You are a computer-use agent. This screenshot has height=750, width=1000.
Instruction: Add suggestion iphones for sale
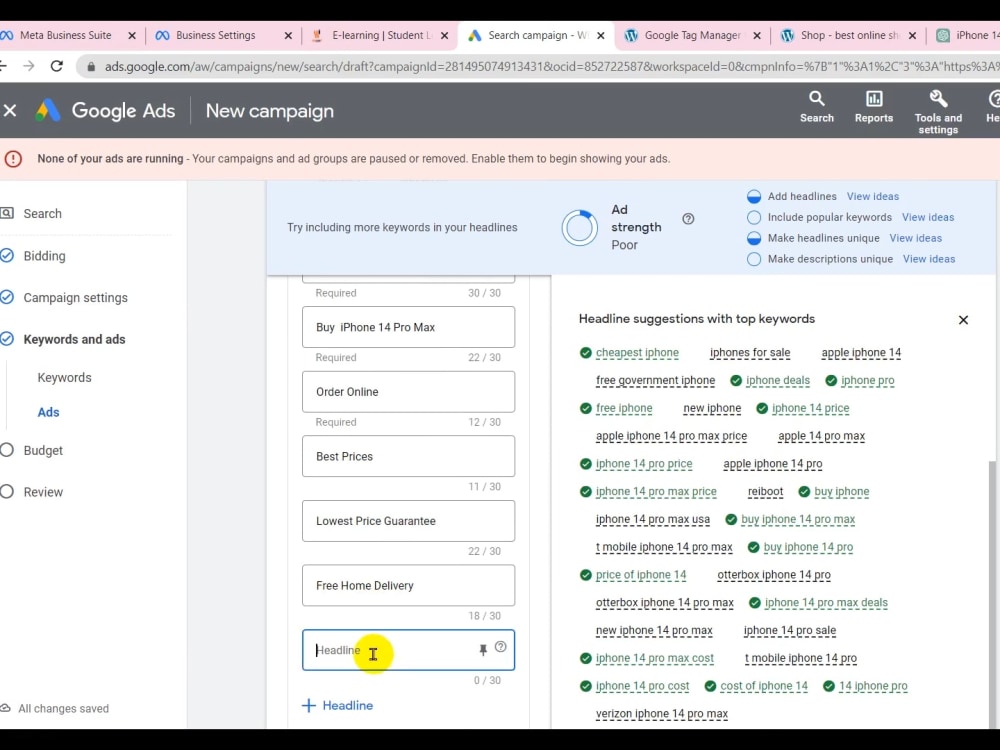coord(749,353)
